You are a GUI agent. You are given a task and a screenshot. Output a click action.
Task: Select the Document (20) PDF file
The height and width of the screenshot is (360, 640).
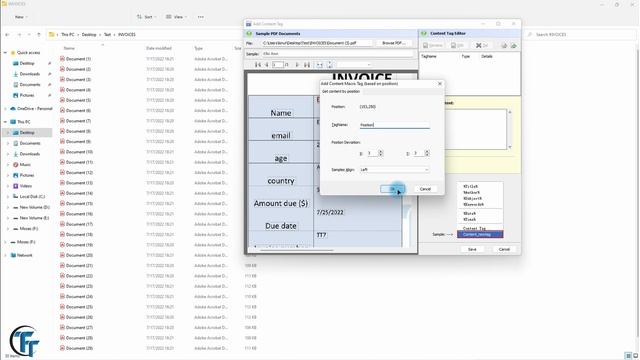[79, 255]
